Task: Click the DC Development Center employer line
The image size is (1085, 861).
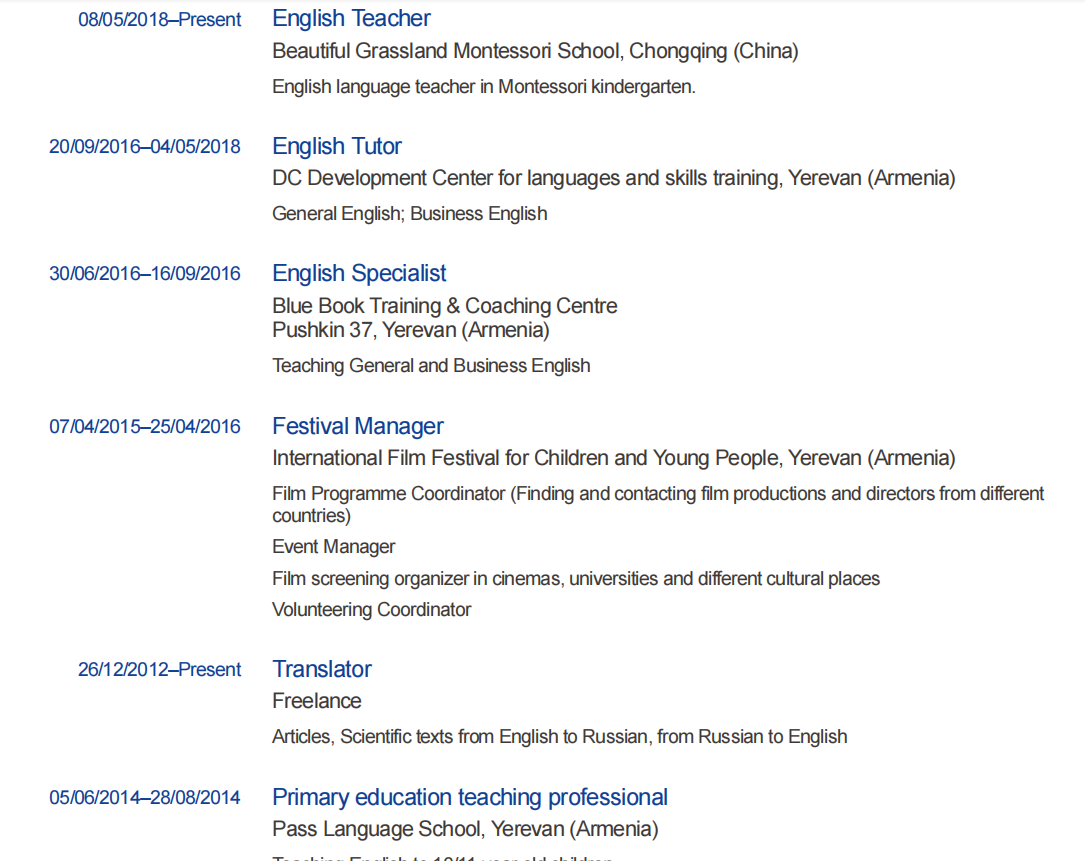Action: coord(613,179)
